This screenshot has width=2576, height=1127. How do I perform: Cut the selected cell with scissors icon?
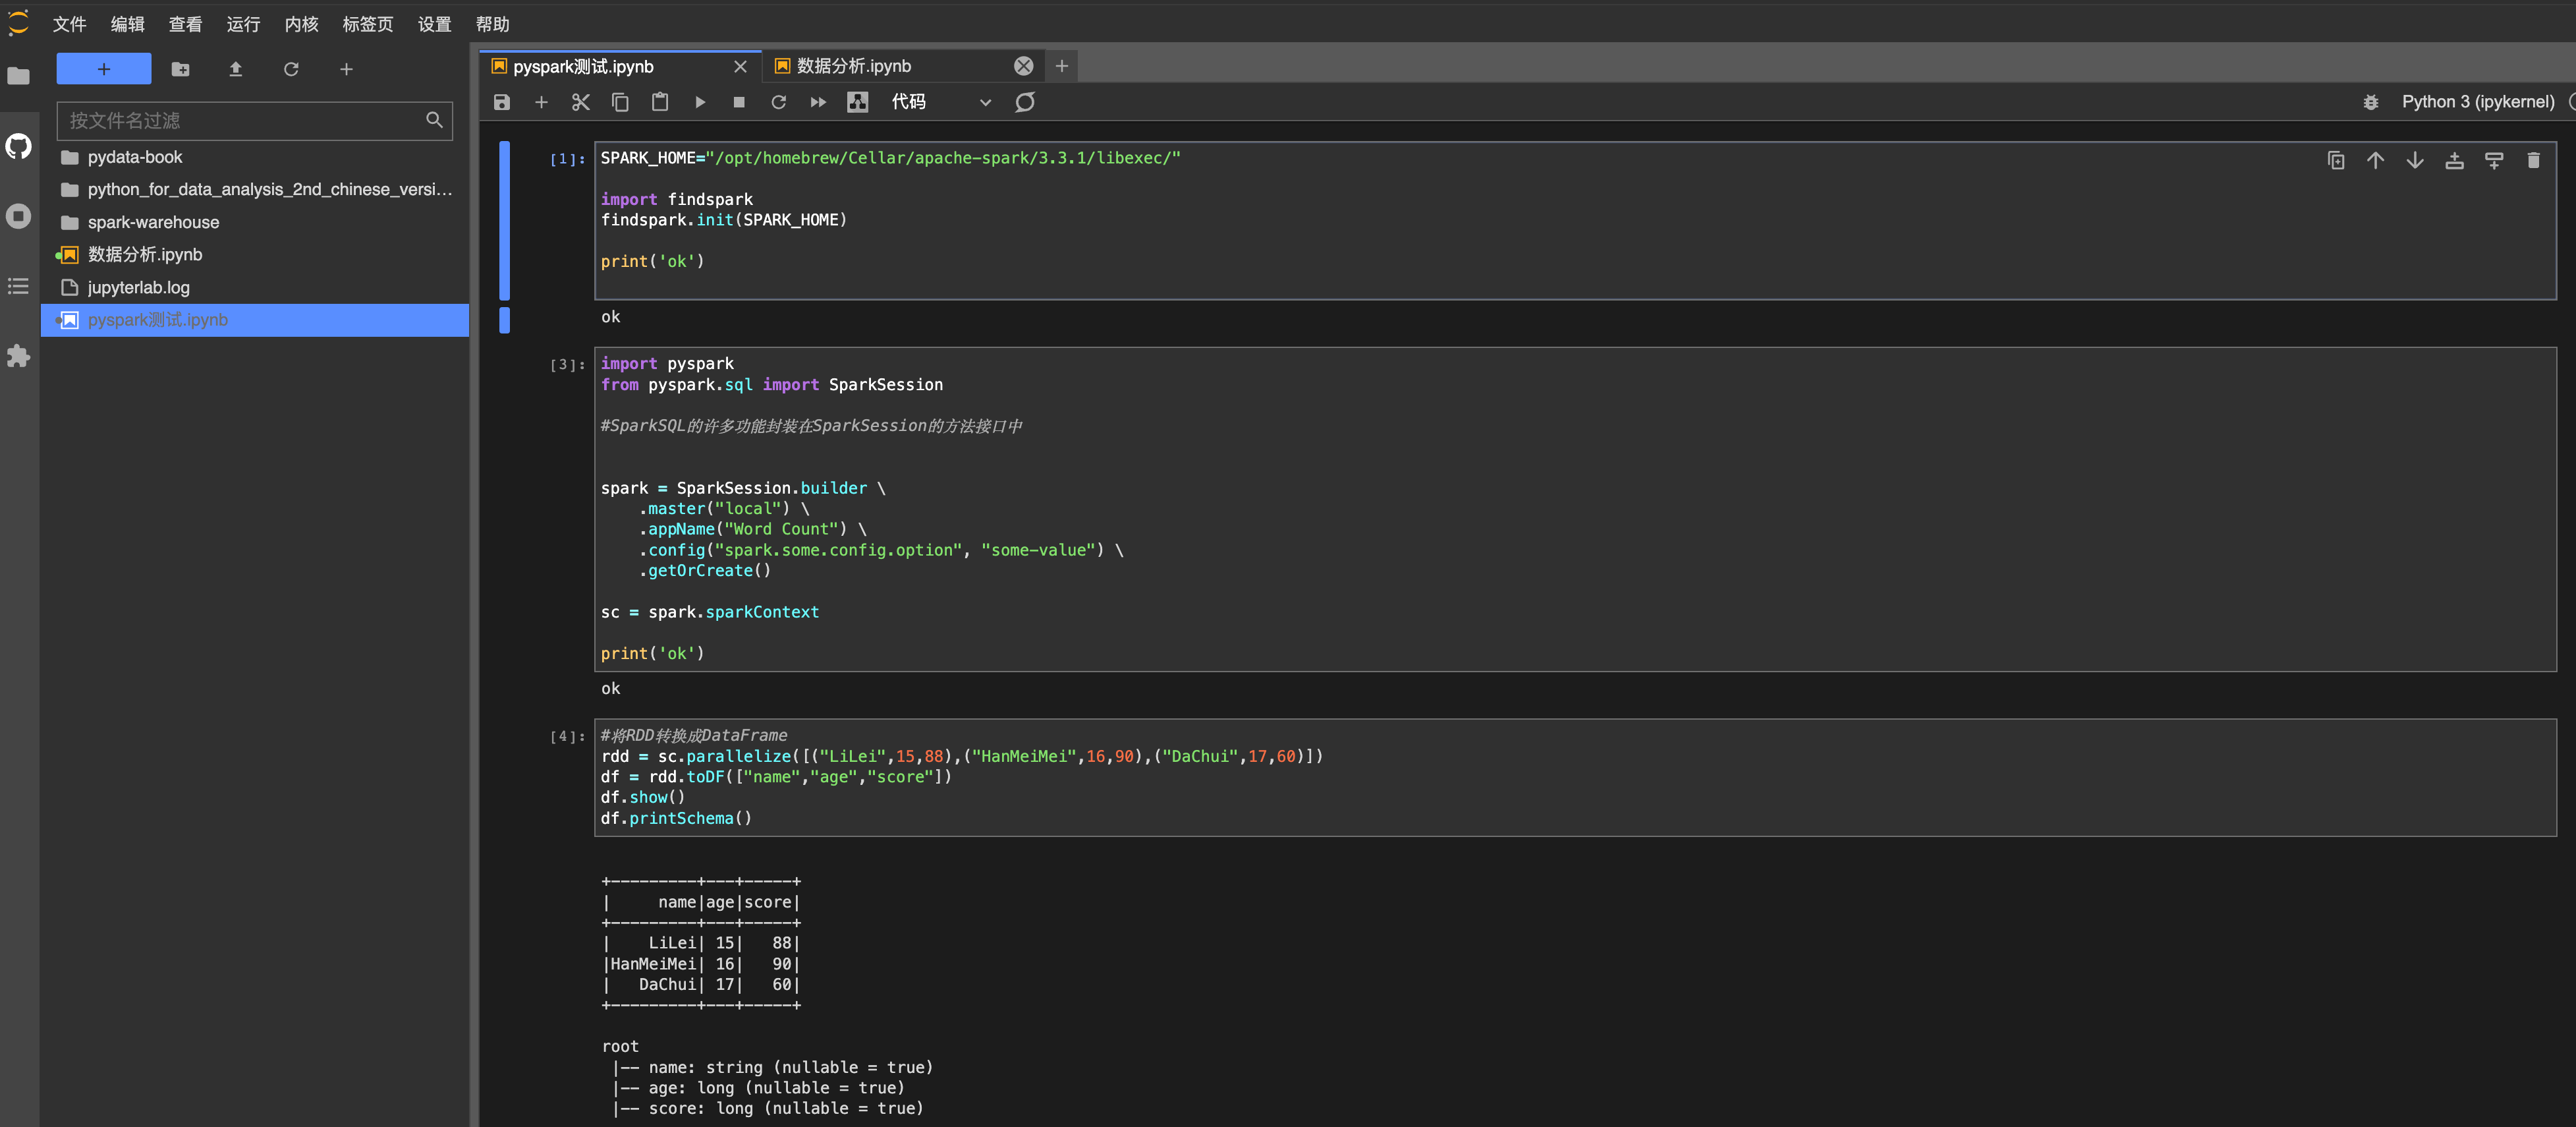pyautogui.click(x=580, y=102)
